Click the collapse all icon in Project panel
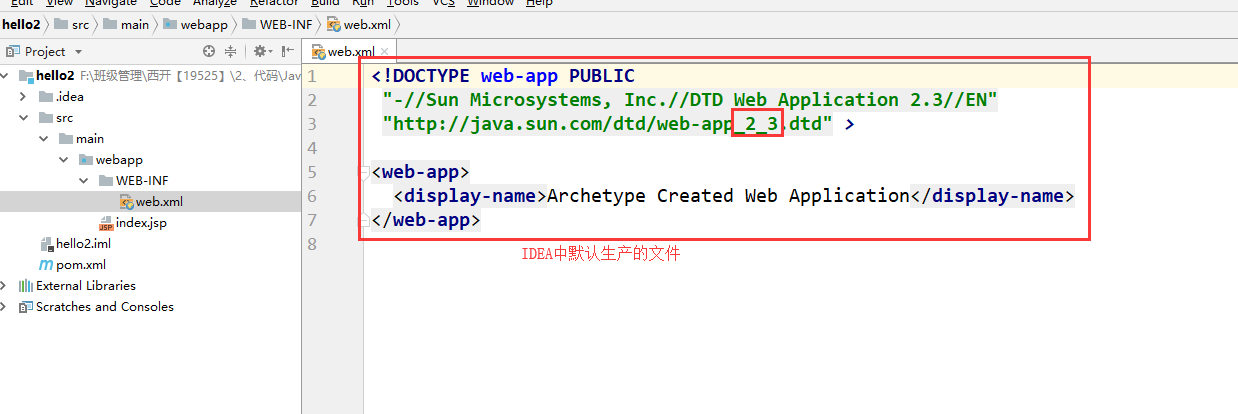 (x=231, y=51)
